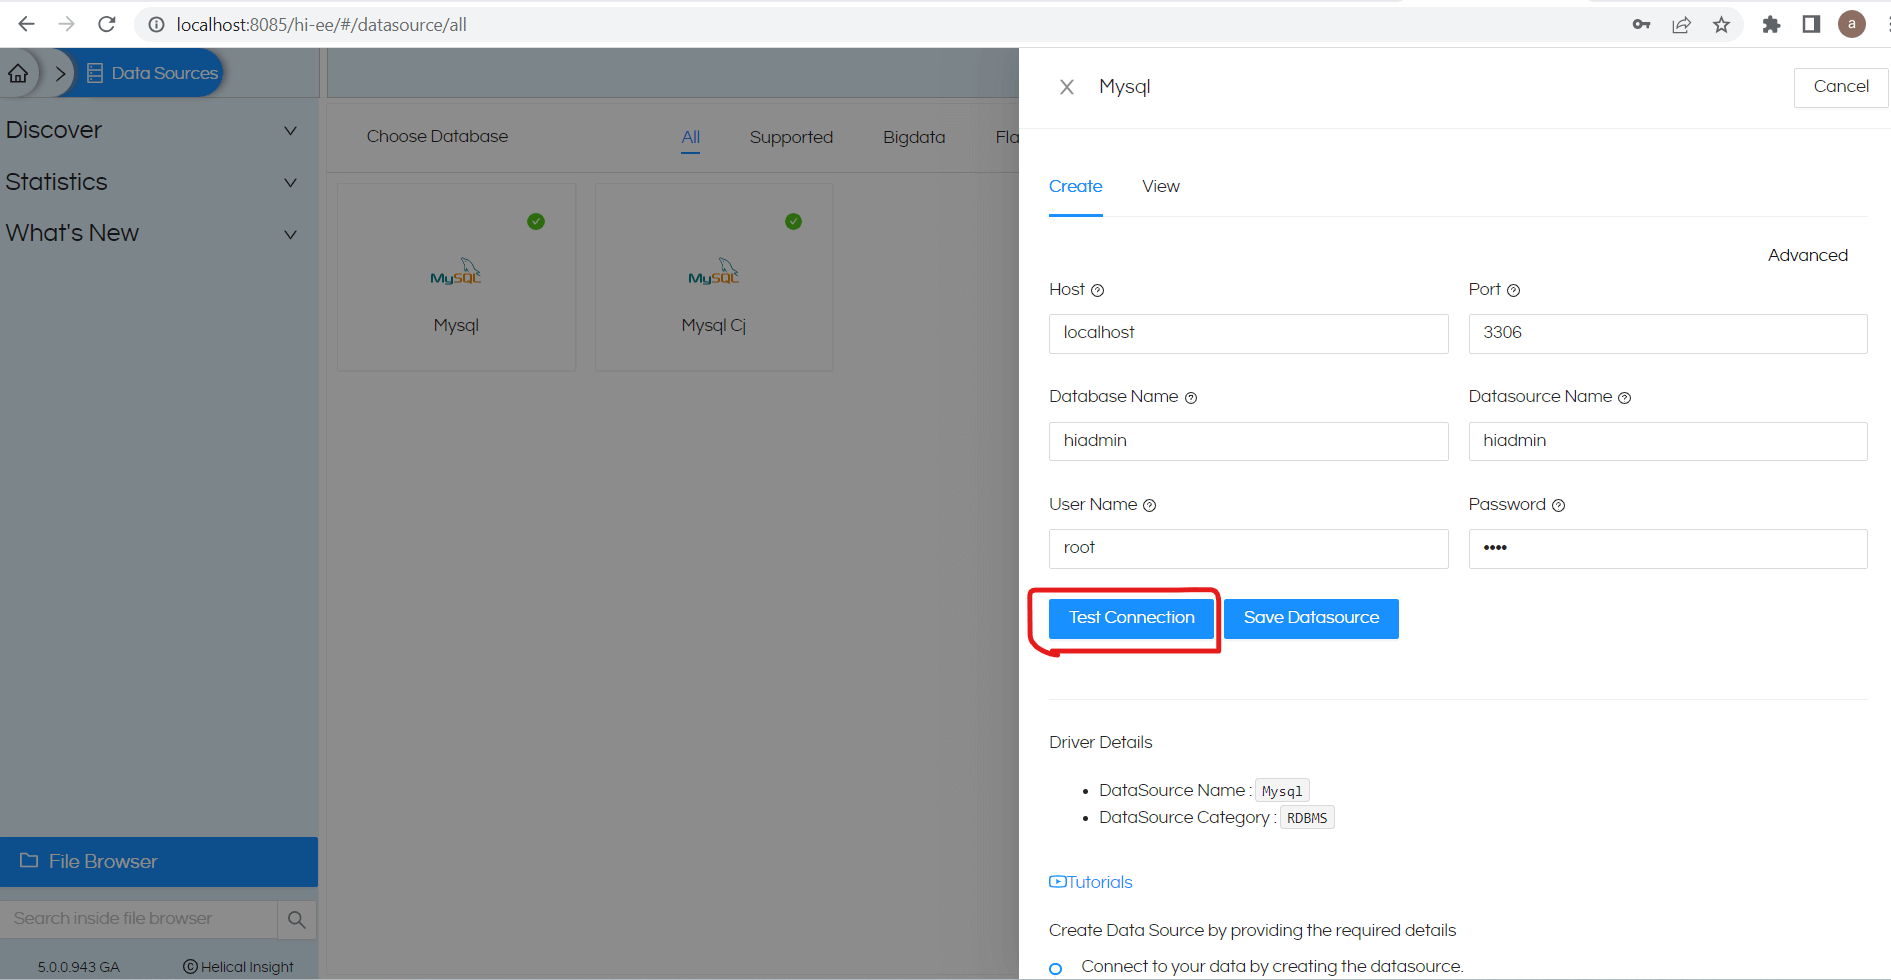Open Advanced connection settings
Image resolution: width=1891 pixels, height=980 pixels.
pos(1807,255)
